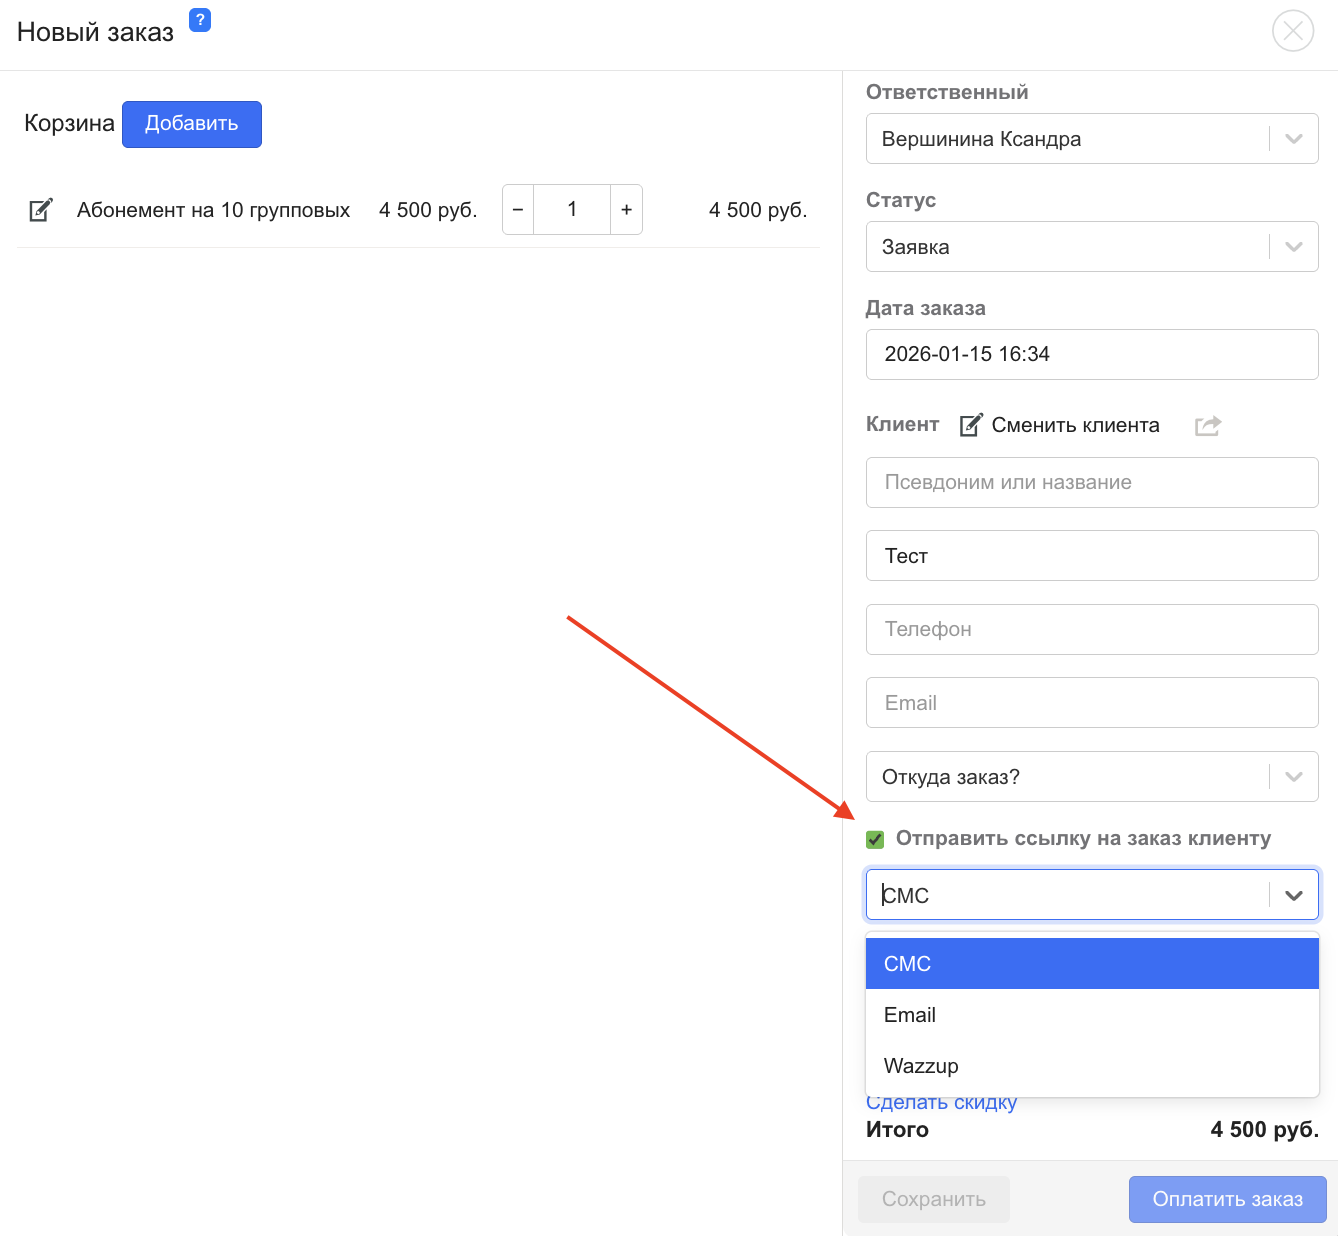Click the Дата заказа date field
The width and height of the screenshot is (1338, 1236).
click(1091, 355)
